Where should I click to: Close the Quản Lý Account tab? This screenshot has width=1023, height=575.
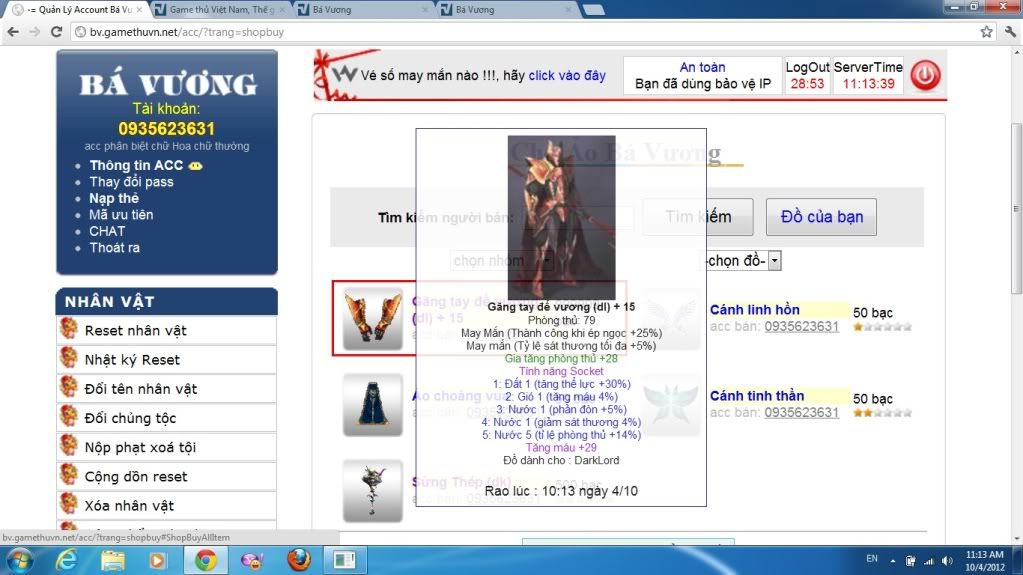[139, 10]
